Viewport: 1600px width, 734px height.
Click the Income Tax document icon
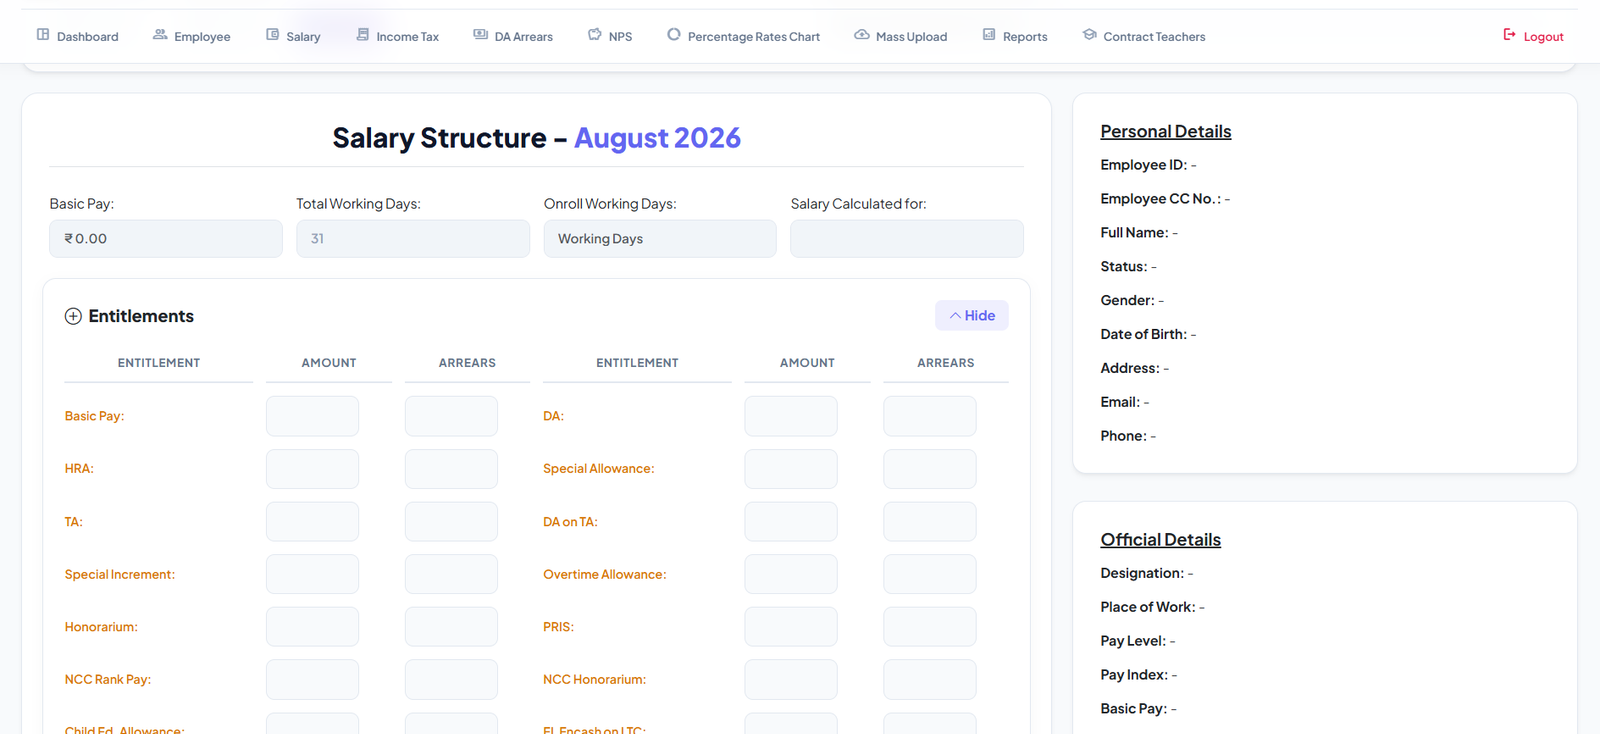click(363, 35)
